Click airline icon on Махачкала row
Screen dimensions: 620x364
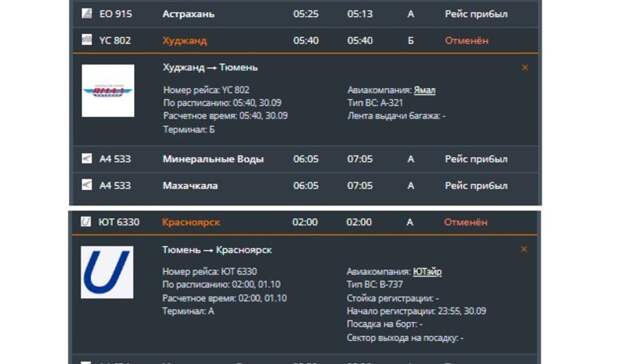87,185
